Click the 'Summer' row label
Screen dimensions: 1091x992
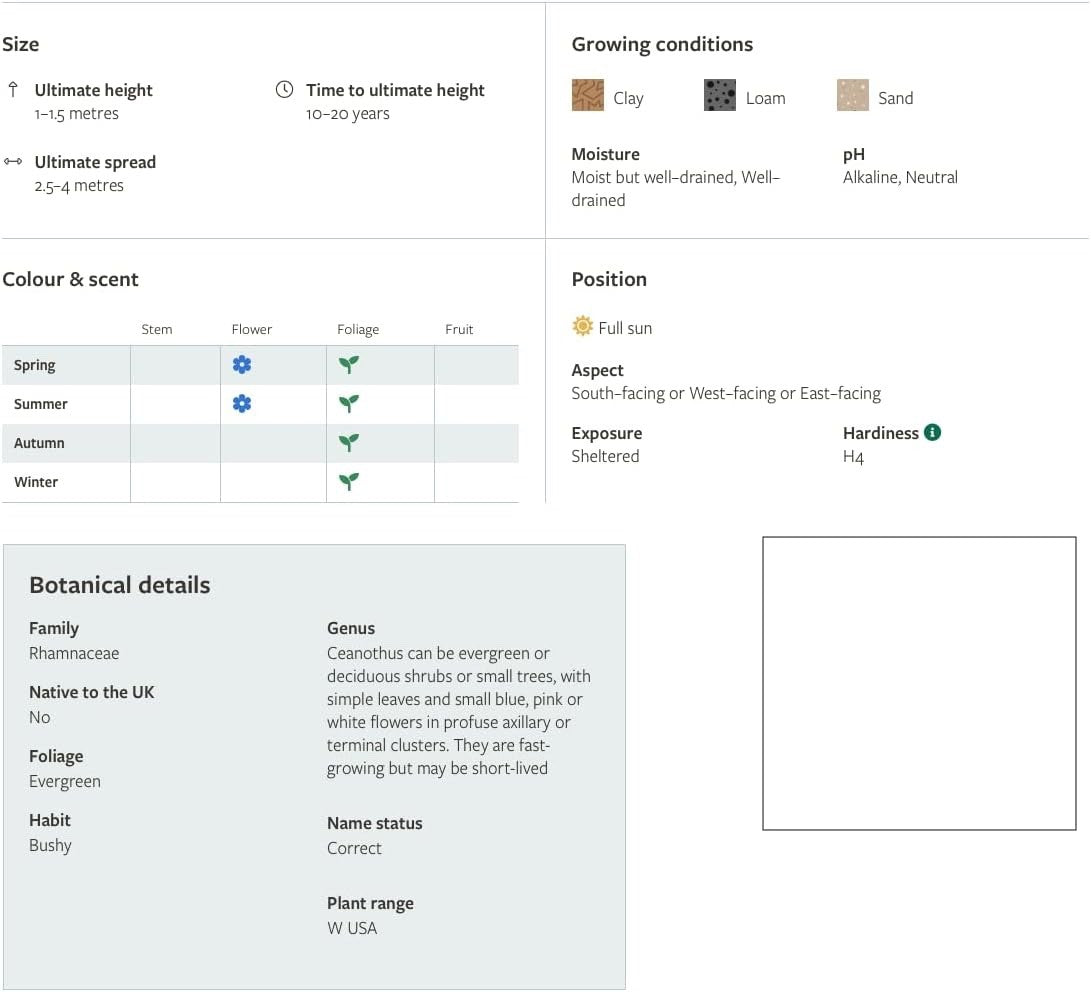(x=40, y=404)
